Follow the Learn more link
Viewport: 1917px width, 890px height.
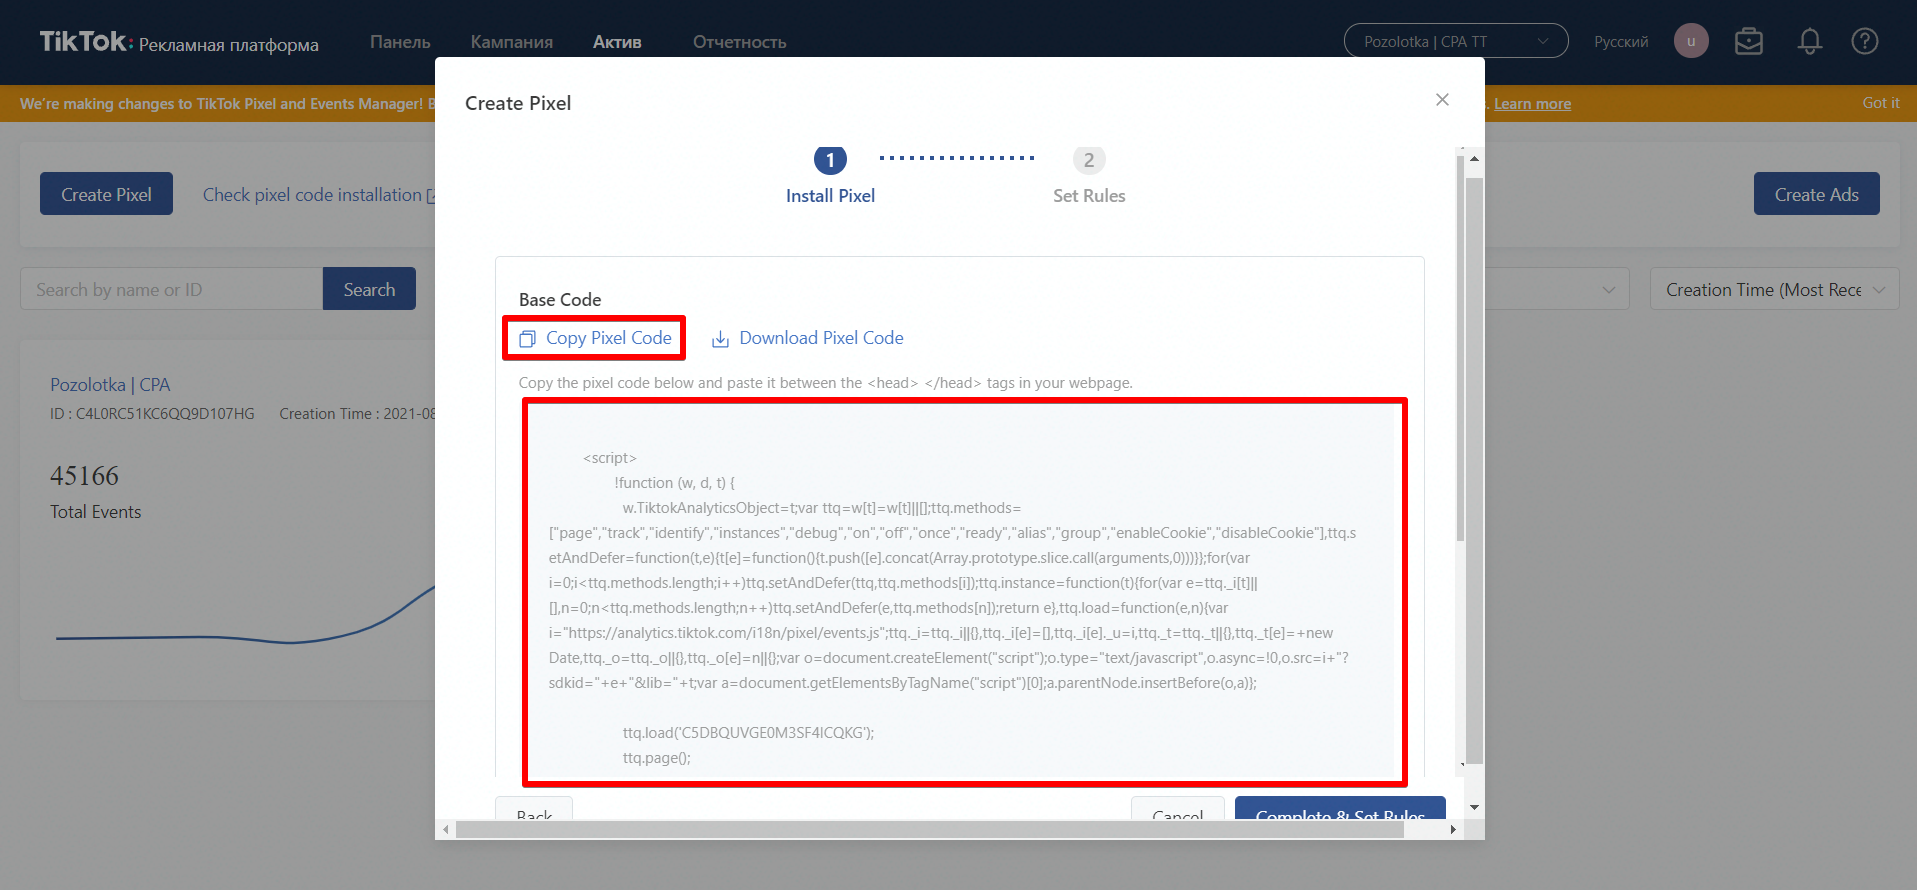1532,104
